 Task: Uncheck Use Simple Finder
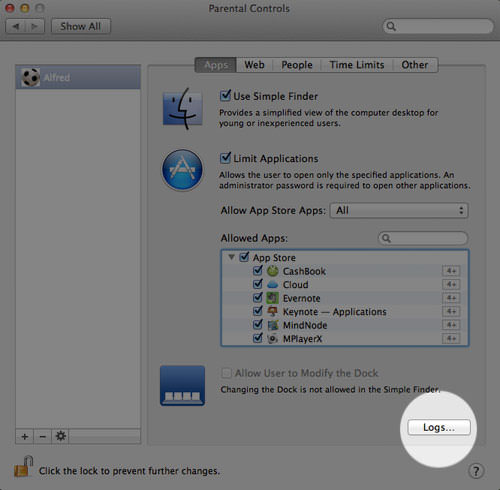(225, 96)
